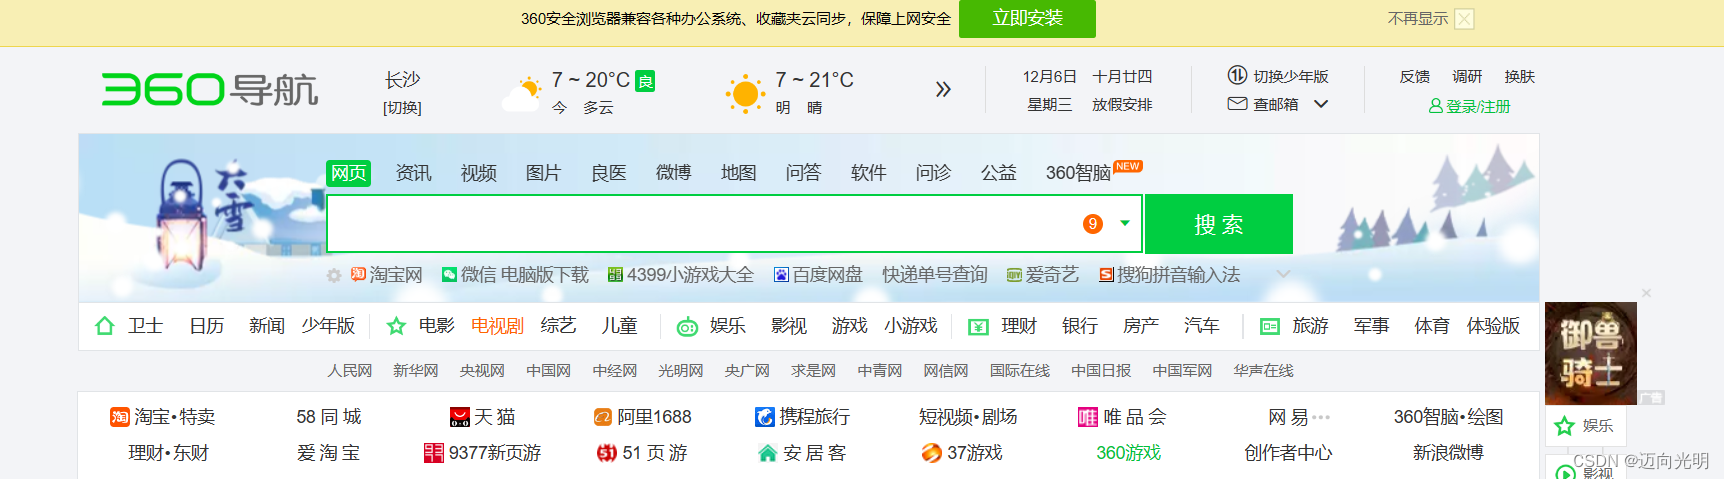Open the 创作者中心 link

coord(1288,453)
